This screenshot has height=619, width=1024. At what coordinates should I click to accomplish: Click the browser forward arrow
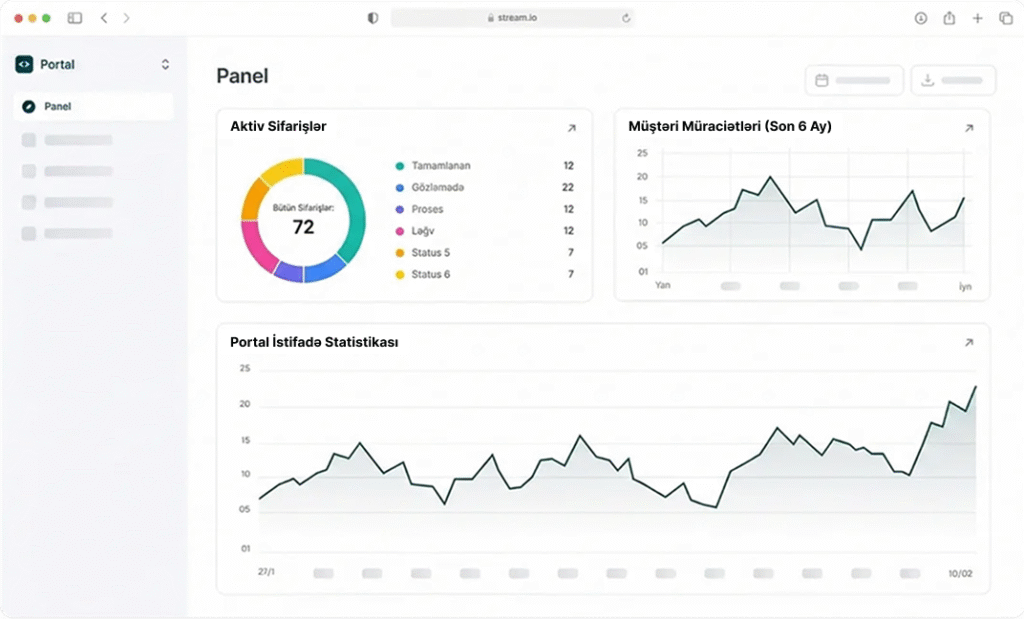click(x=126, y=18)
